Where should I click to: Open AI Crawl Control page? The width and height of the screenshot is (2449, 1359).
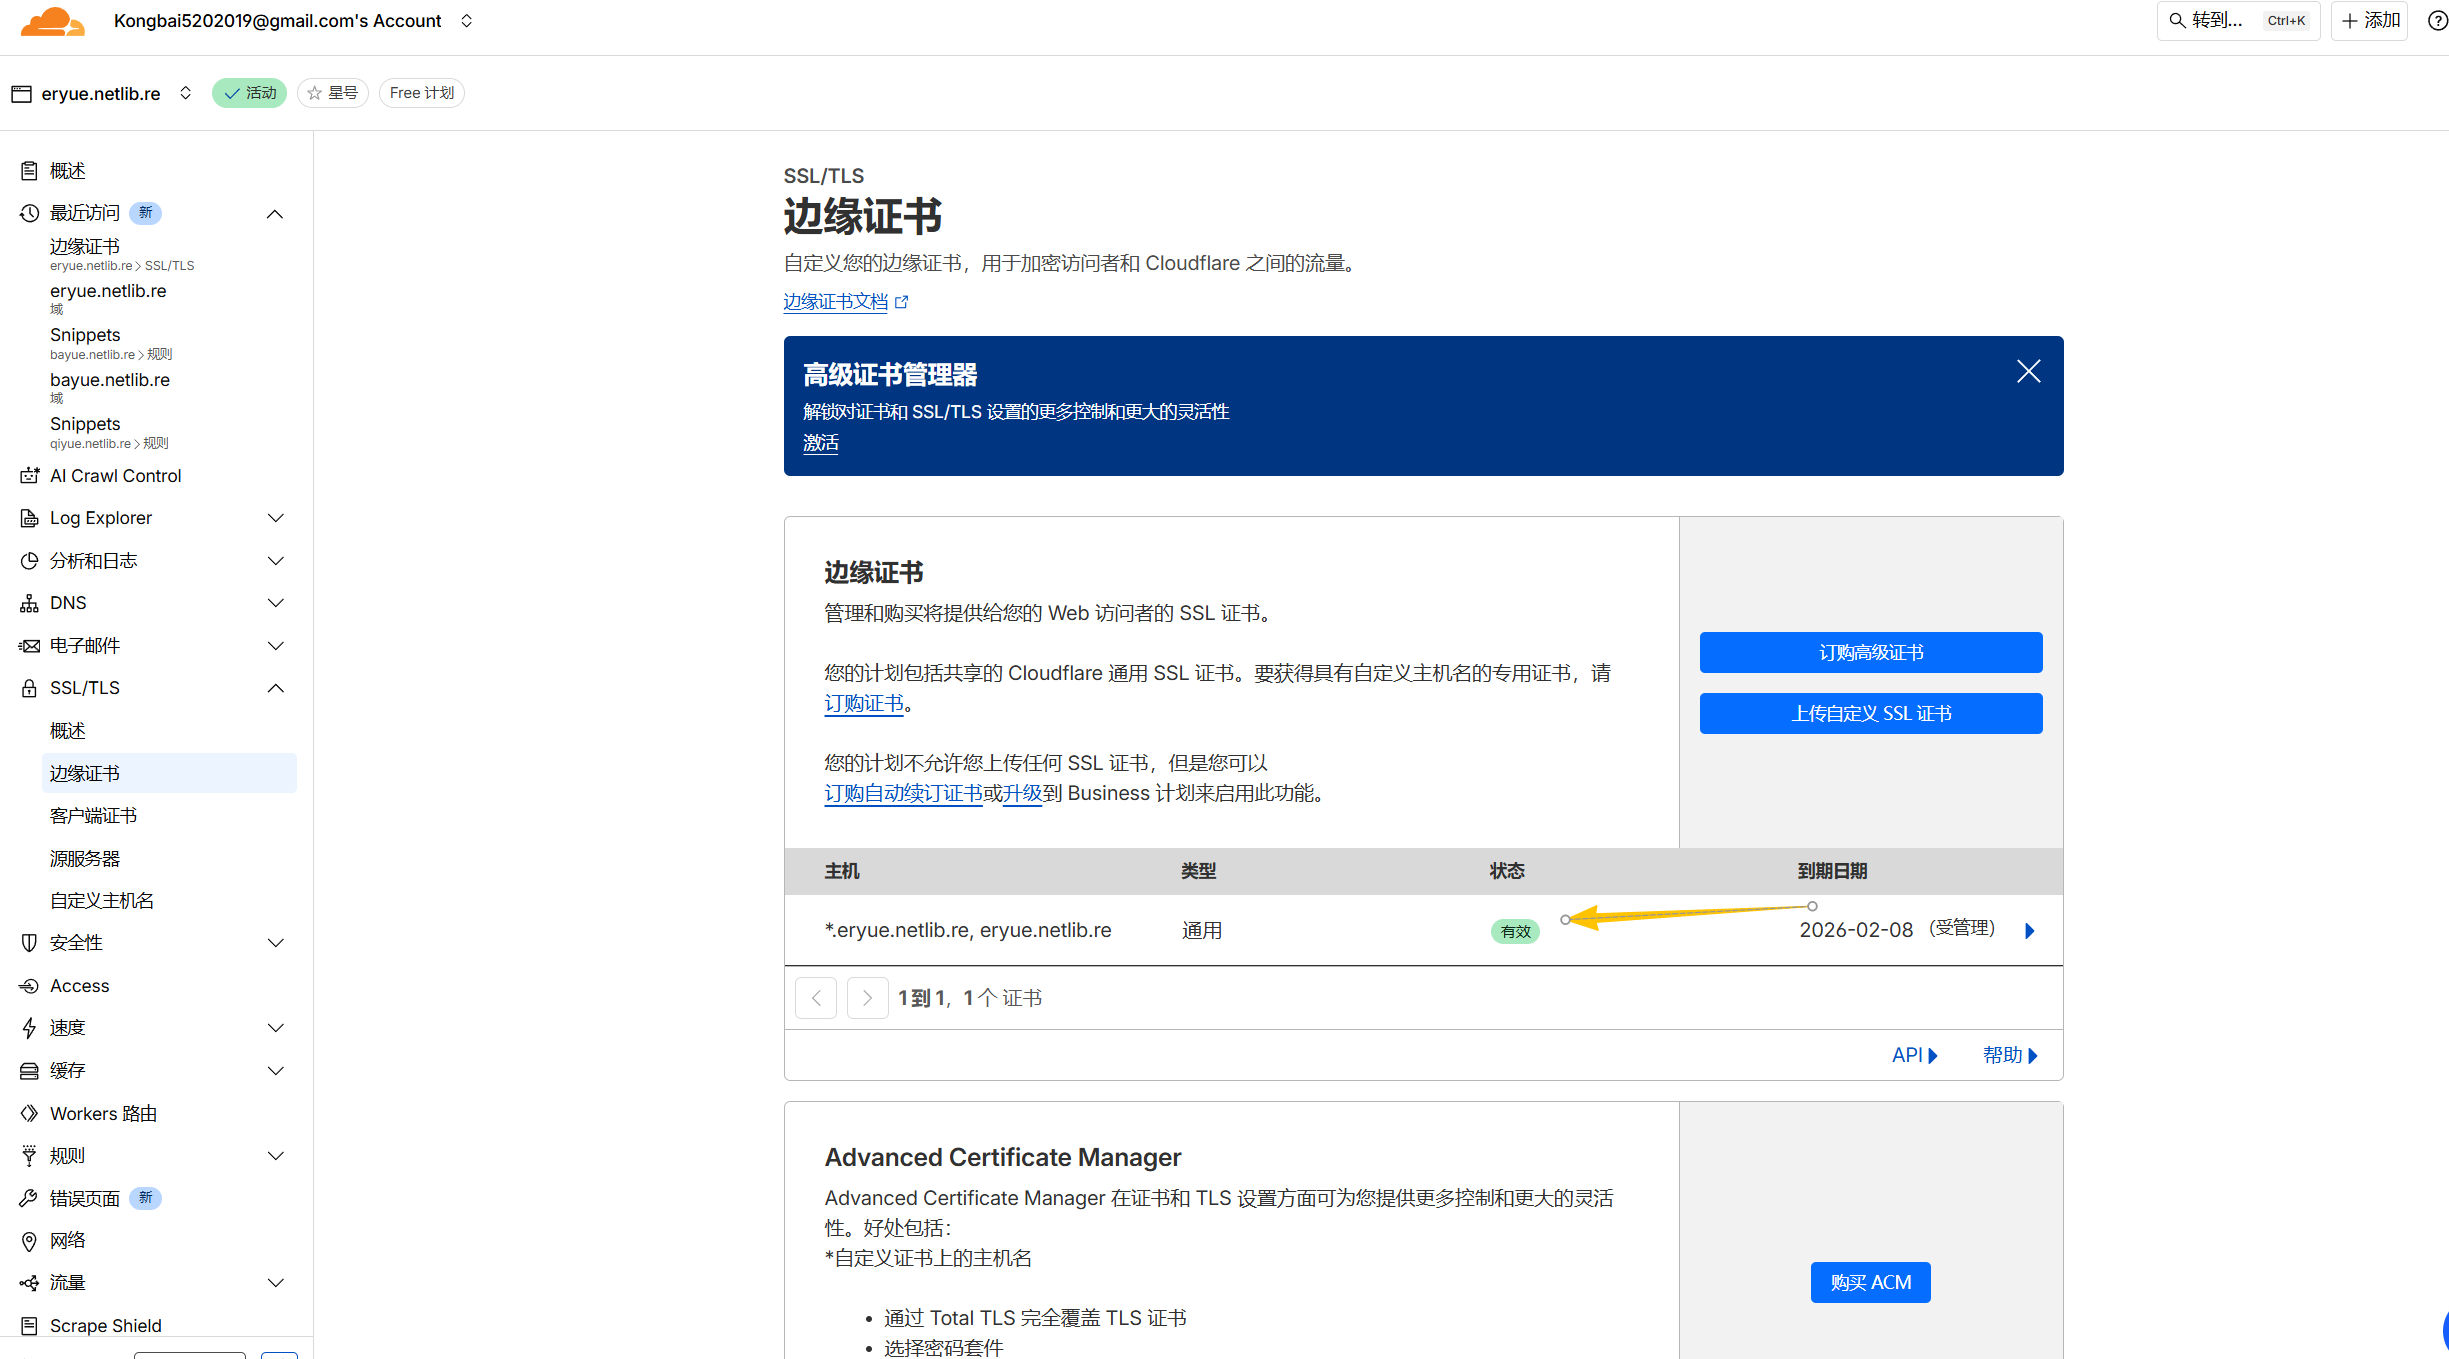[x=115, y=476]
